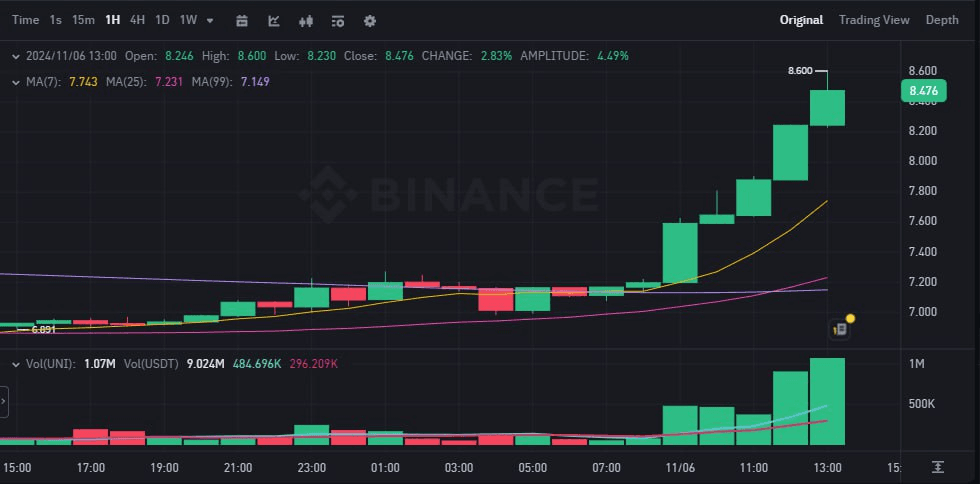The height and width of the screenshot is (484, 980).
Task: Switch to the 15m interval
Action: [83, 20]
